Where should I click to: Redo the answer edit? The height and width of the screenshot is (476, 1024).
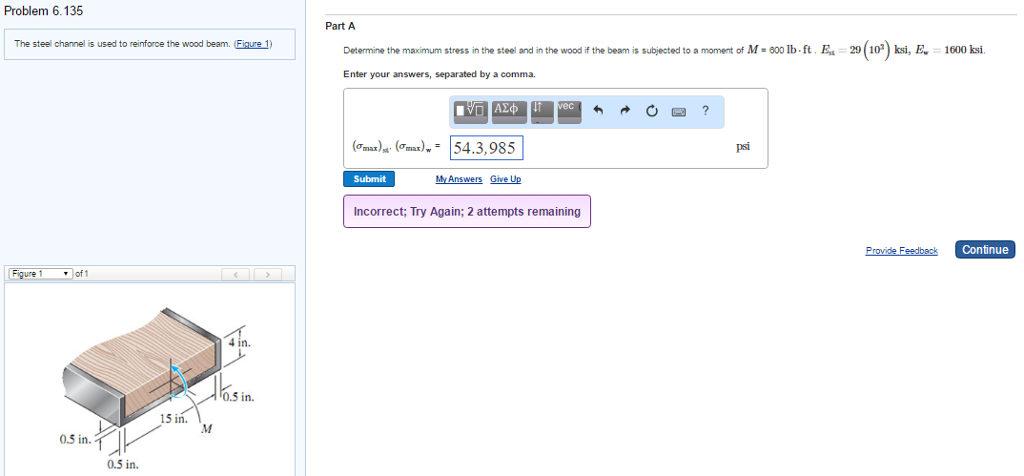pyautogui.click(x=625, y=111)
